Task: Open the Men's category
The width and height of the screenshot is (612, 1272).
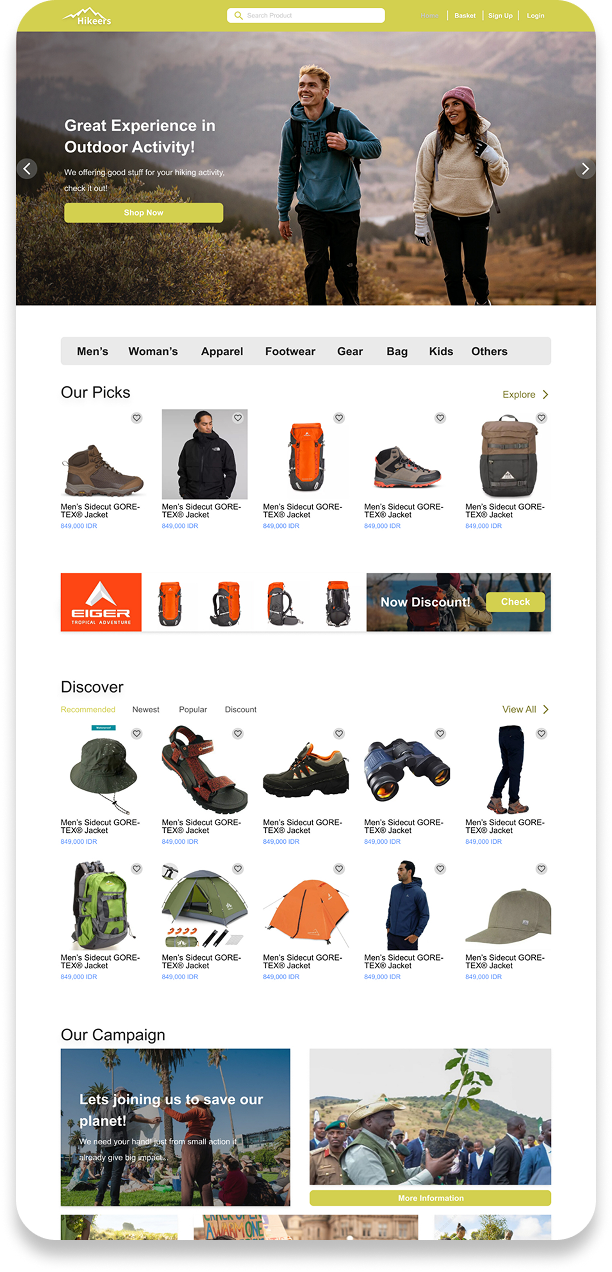Action: [x=93, y=352]
